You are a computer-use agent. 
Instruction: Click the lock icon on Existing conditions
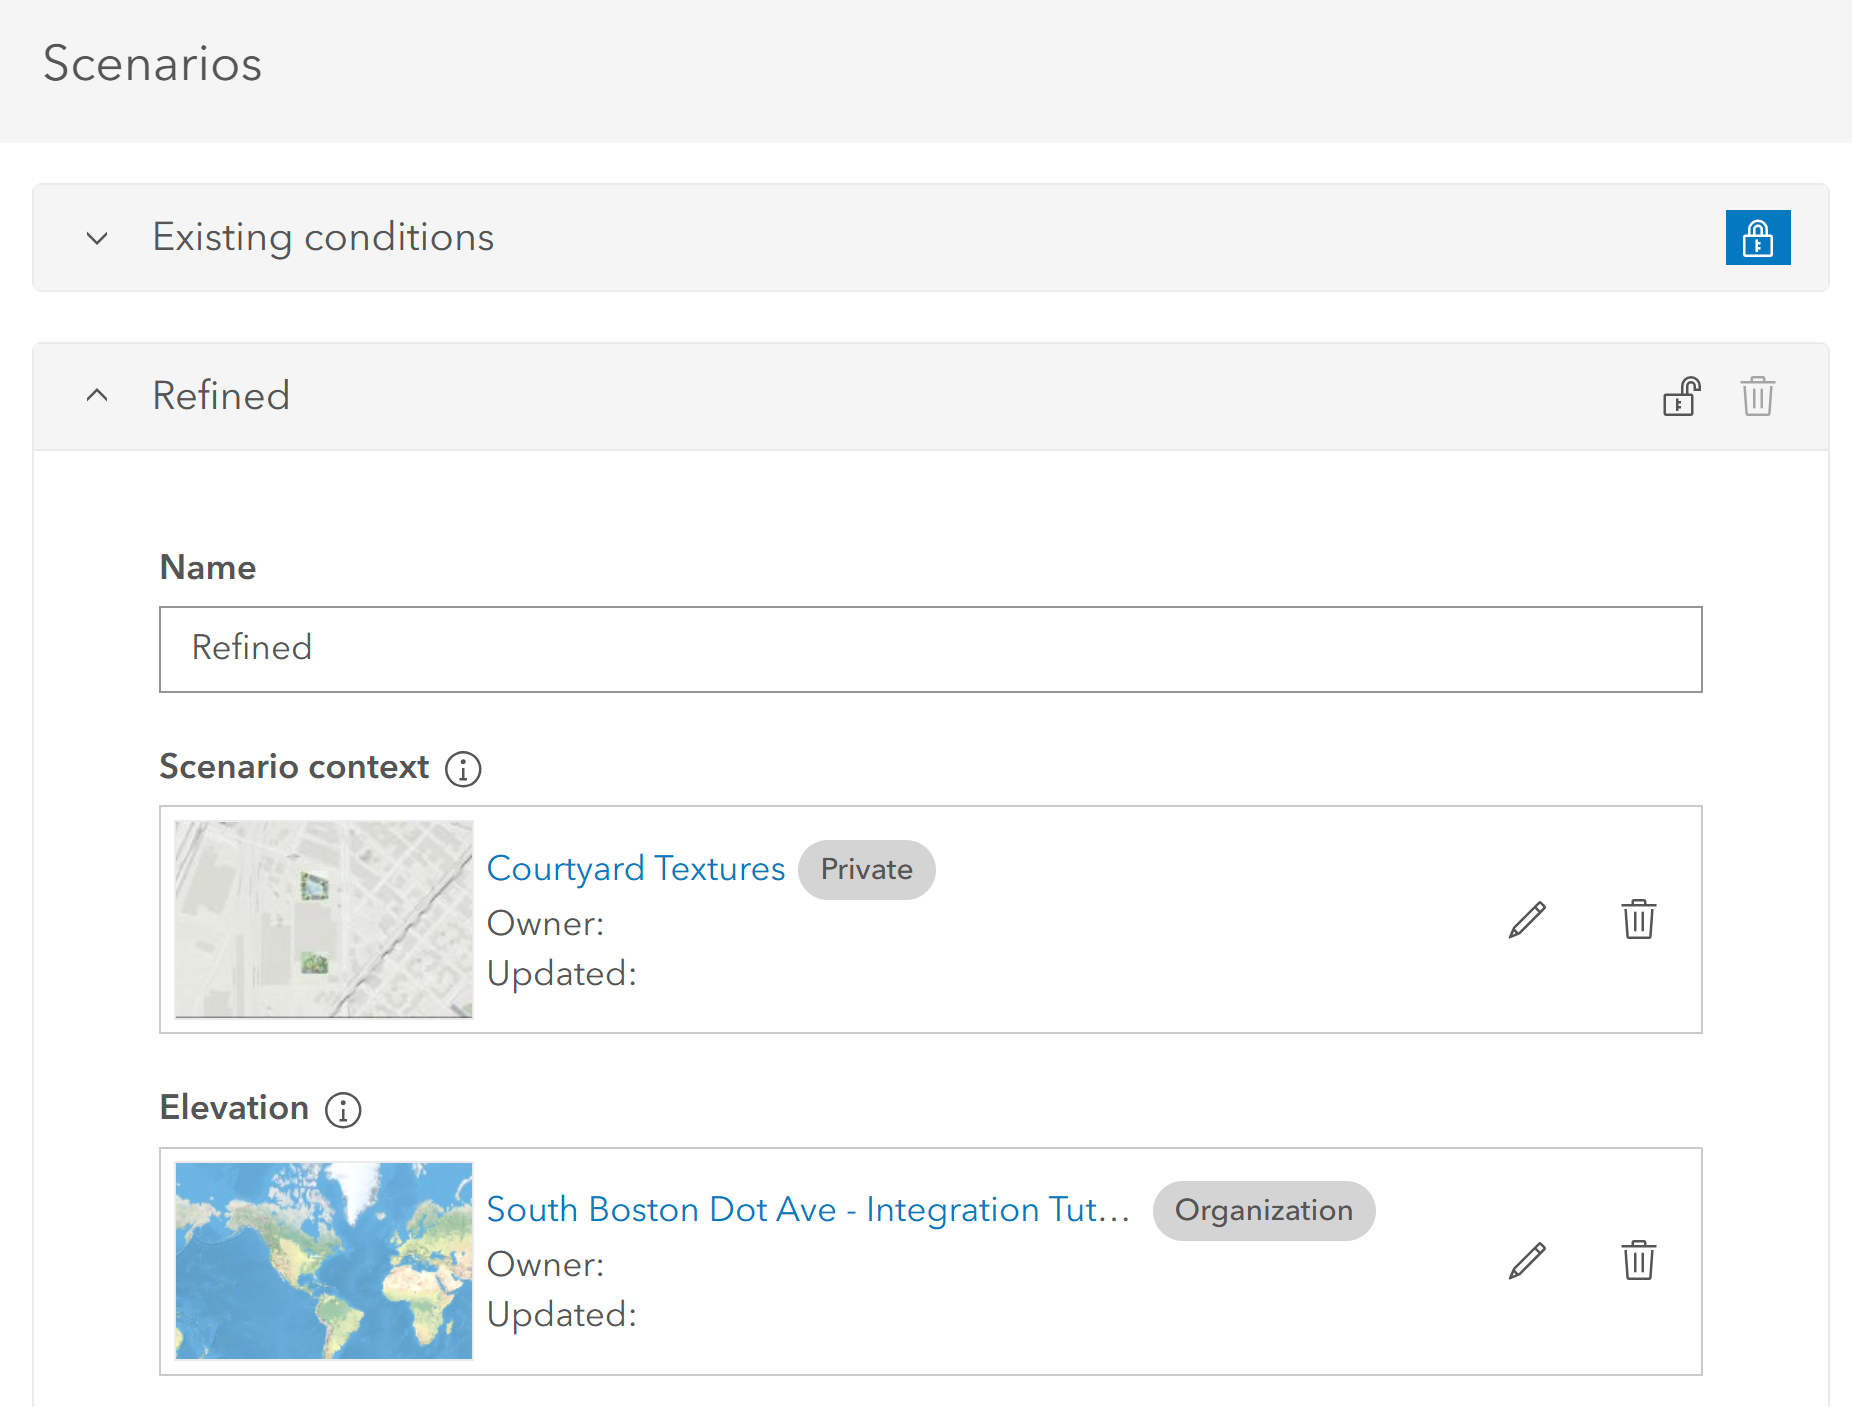click(1758, 237)
